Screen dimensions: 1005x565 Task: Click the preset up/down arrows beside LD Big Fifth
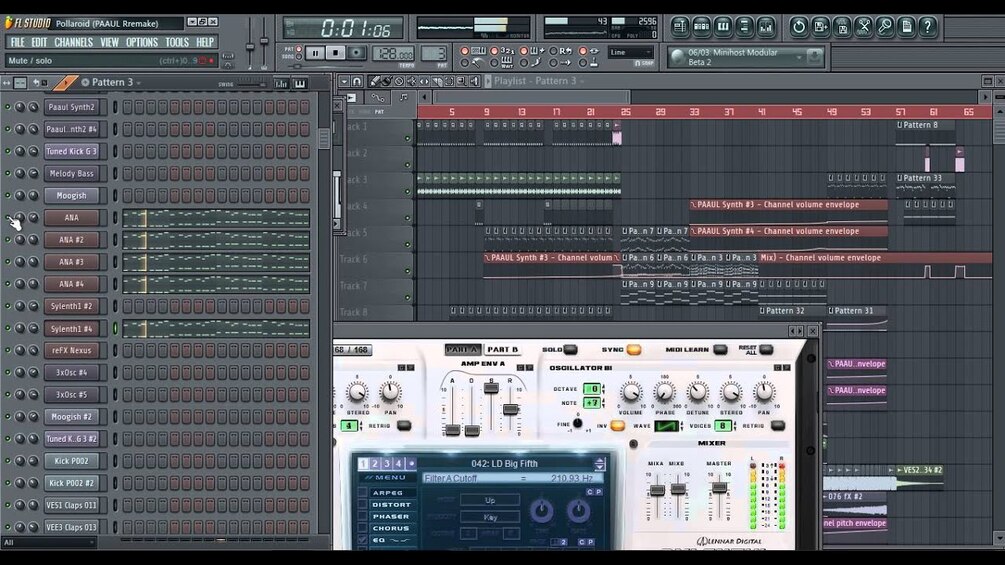pyautogui.click(x=599, y=464)
